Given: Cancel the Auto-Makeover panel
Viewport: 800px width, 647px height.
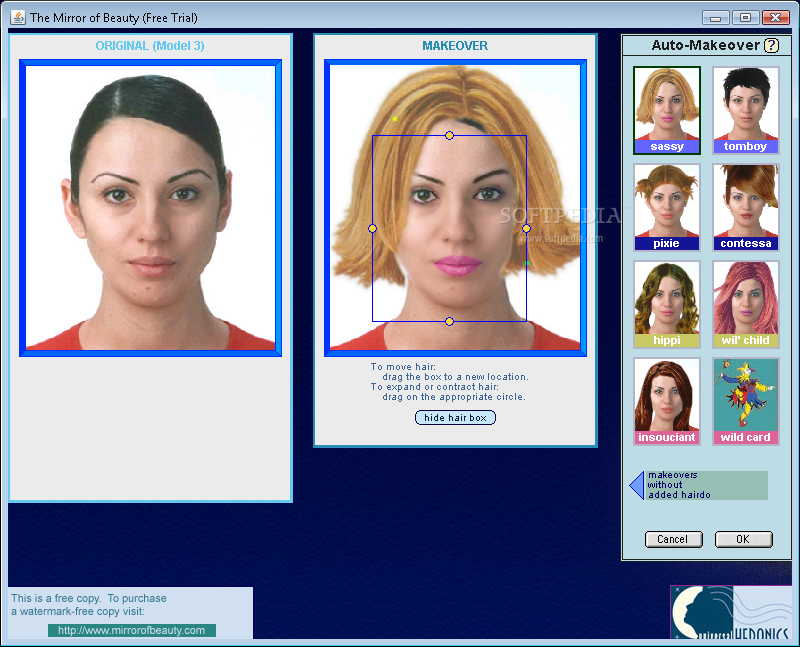Looking at the screenshot, I should coord(673,539).
